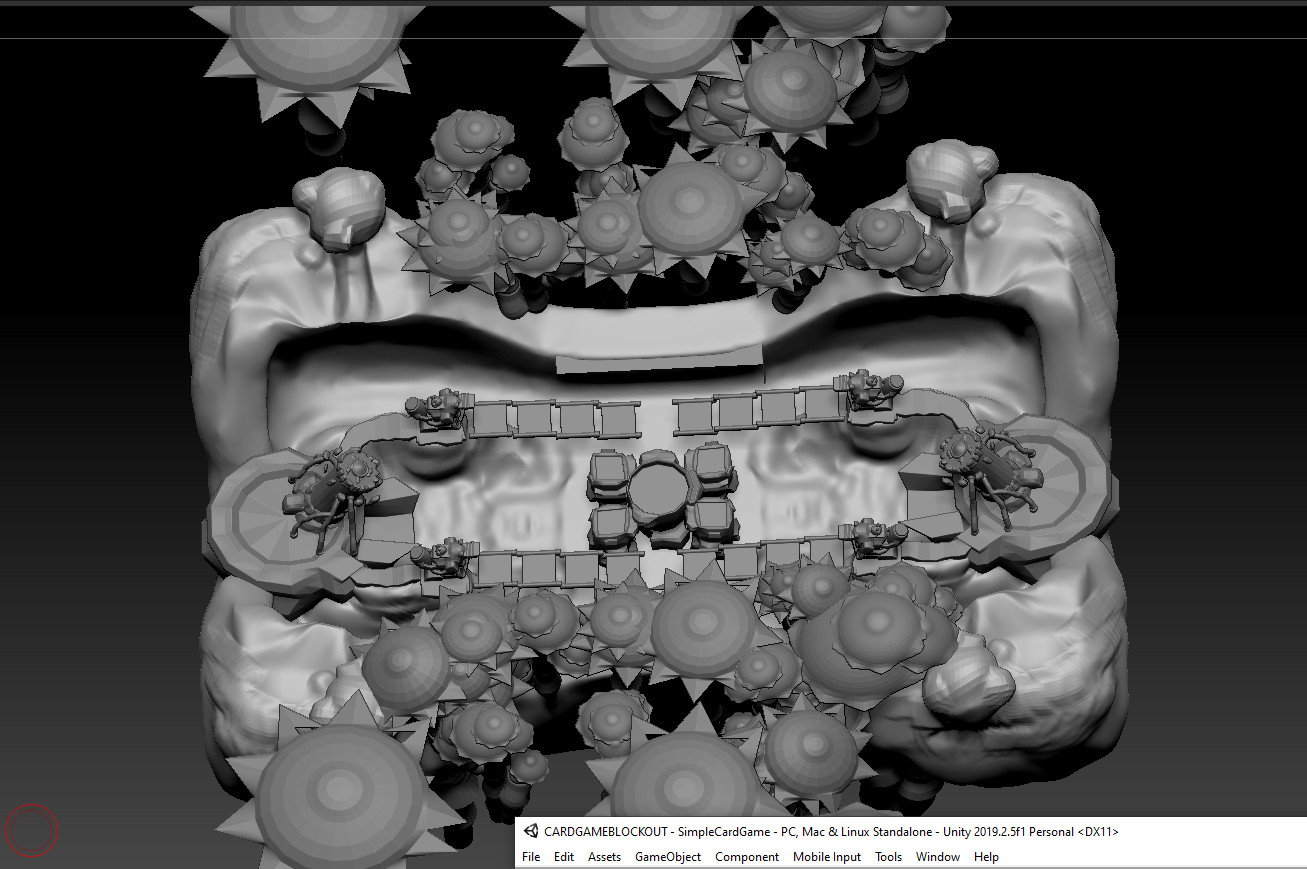Open the Edit menu in Unity
Viewport: 1307px width, 869px height.
[x=564, y=857]
